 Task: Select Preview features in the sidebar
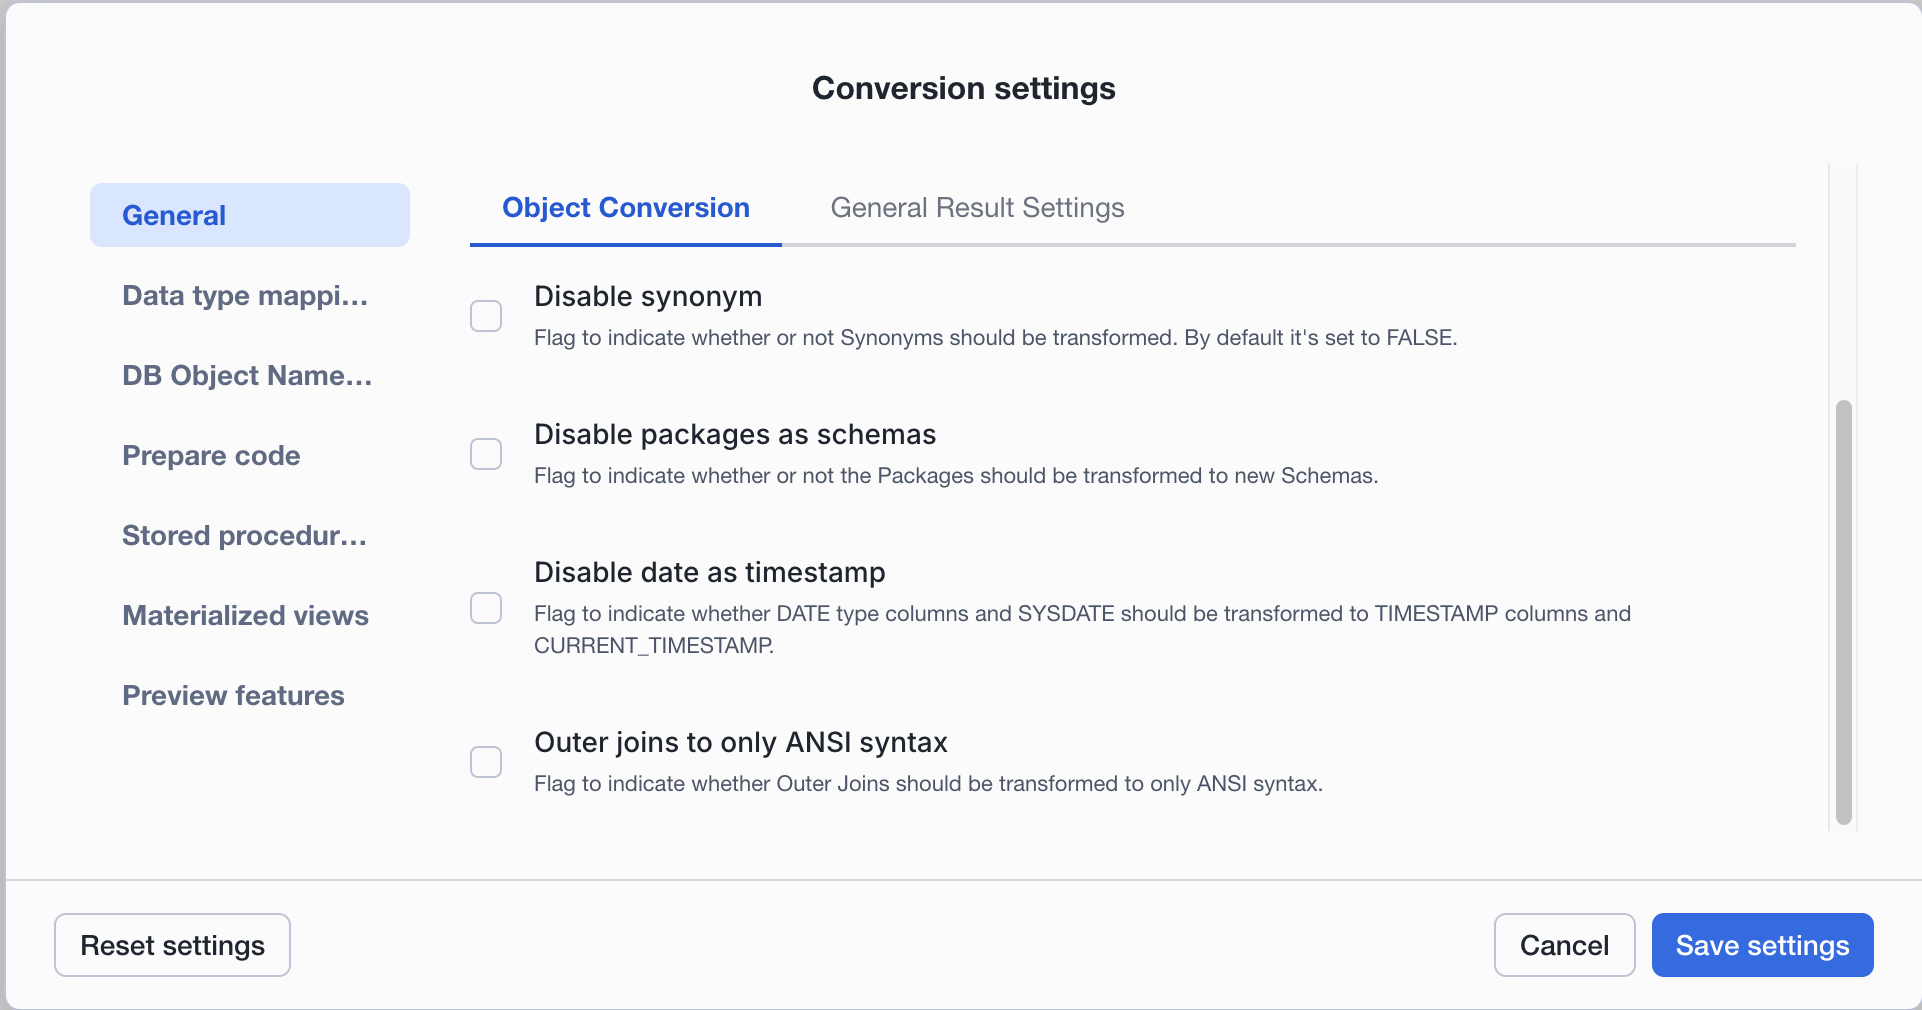pyautogui.click(x=233, y=695)
